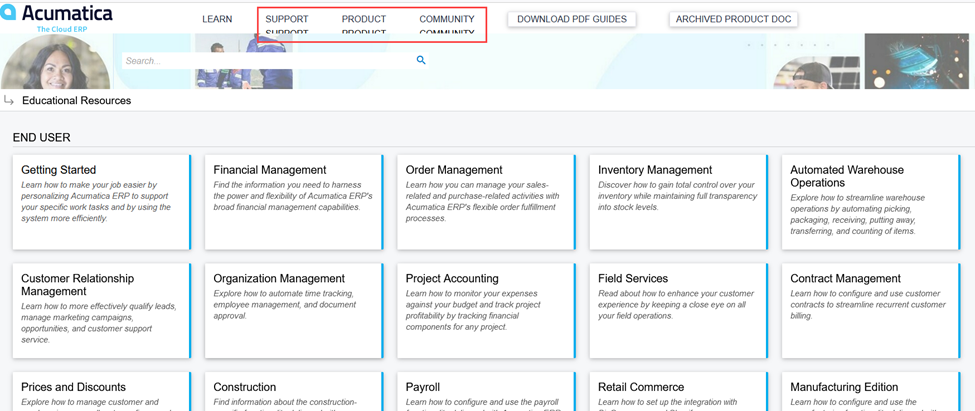
Task: Open the Getting Started card
Action: pos(102,202)
